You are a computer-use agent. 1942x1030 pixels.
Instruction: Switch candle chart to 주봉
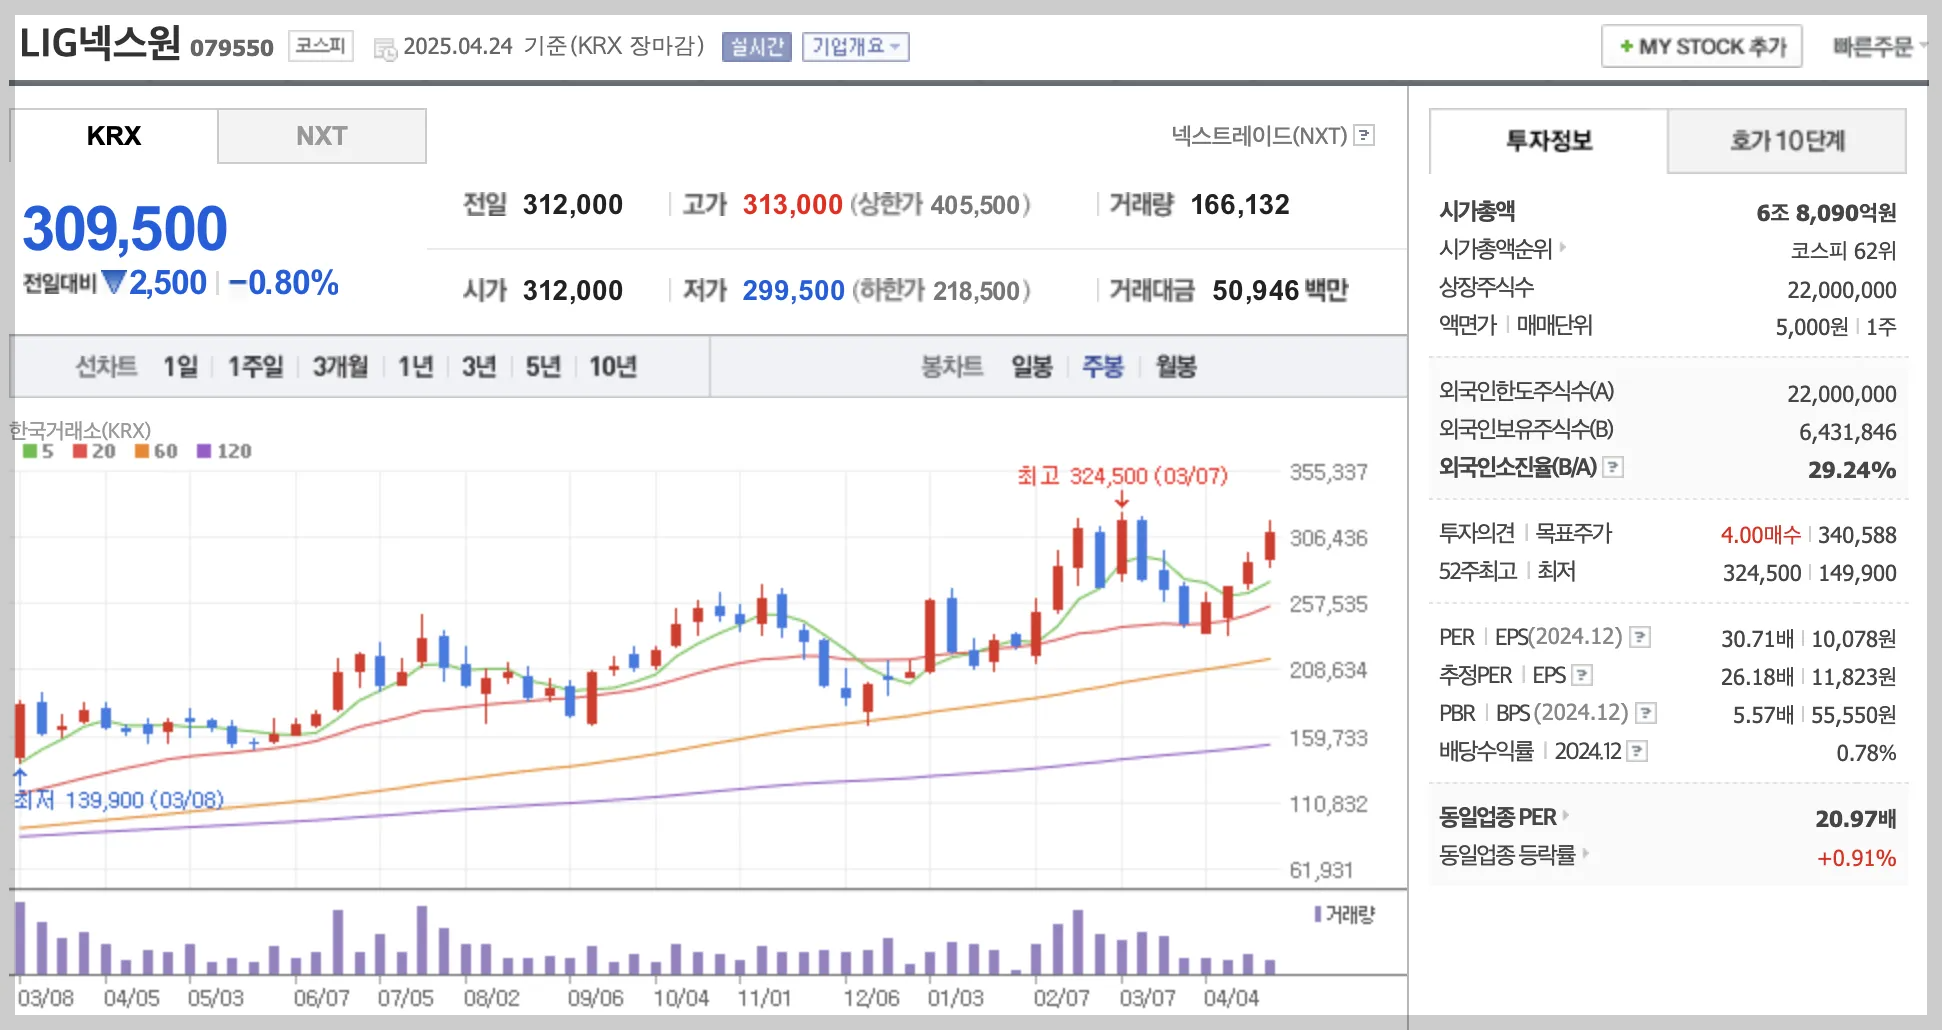tap(1103, 367)
